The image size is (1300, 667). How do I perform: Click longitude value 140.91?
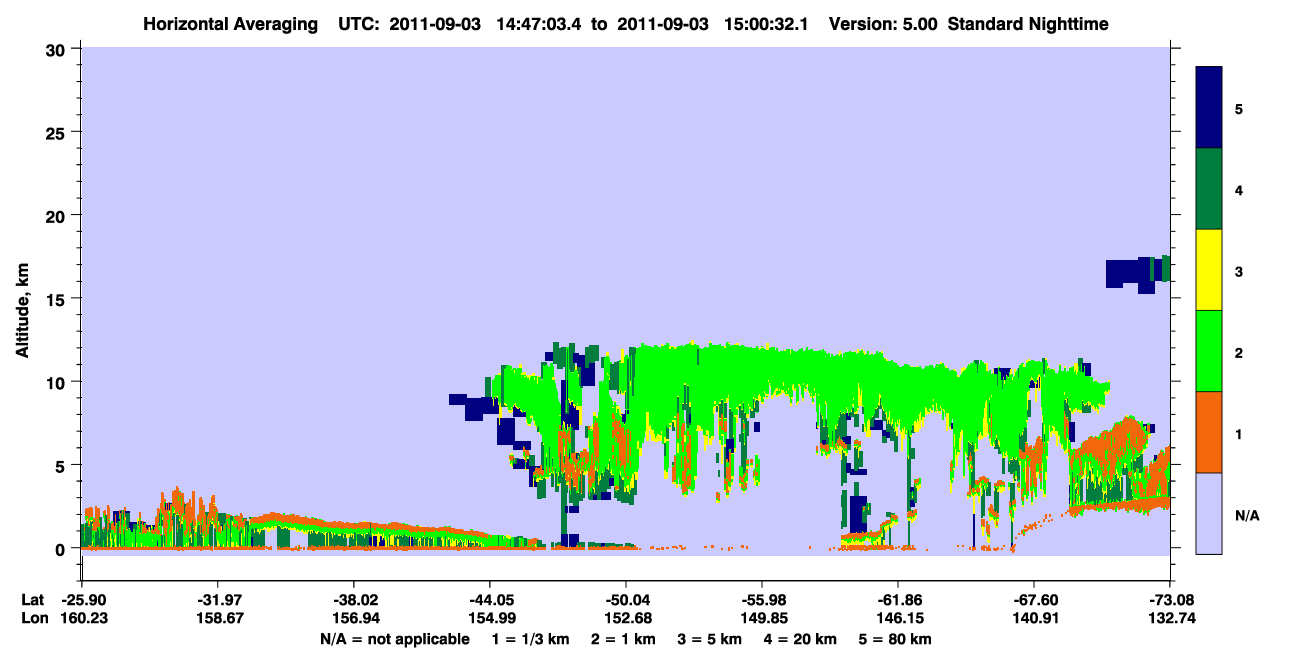coord(1034,618)
